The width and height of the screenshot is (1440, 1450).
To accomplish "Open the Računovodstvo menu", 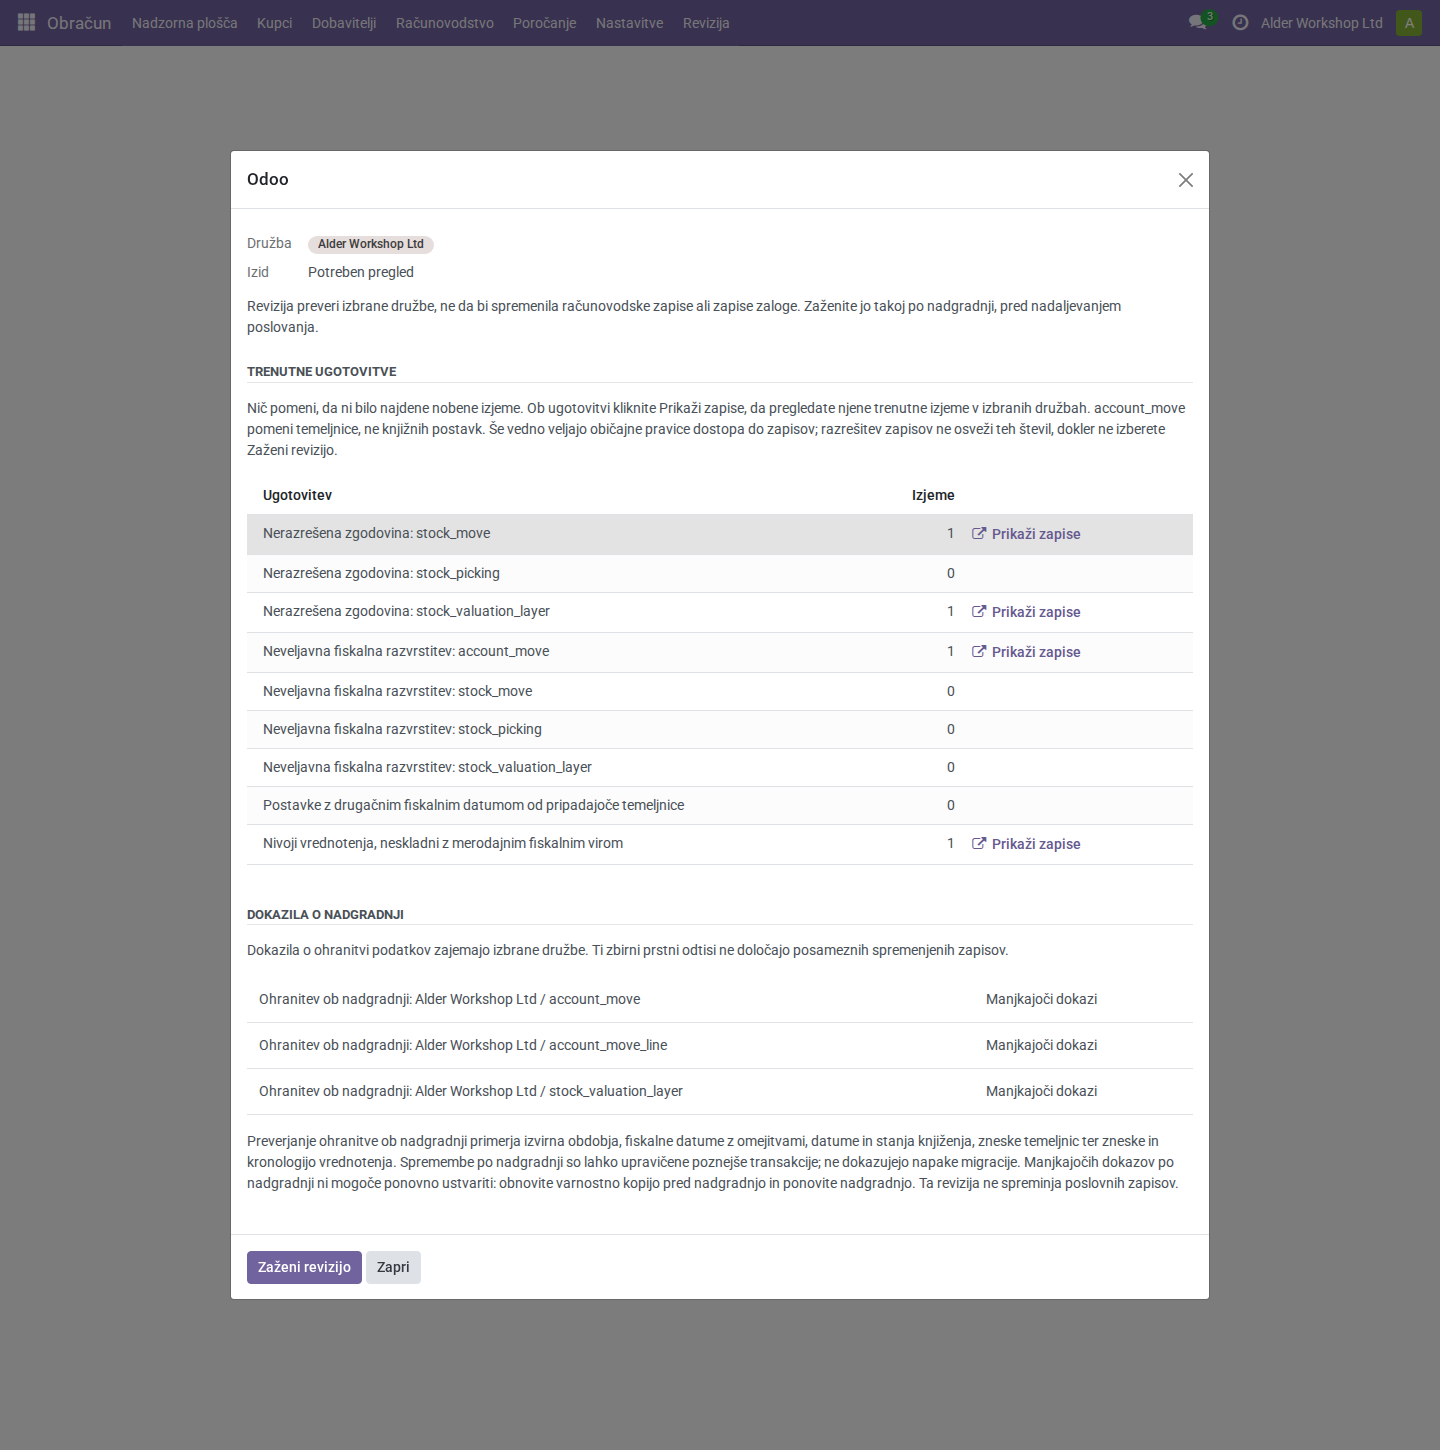I will tap(445, 23).
